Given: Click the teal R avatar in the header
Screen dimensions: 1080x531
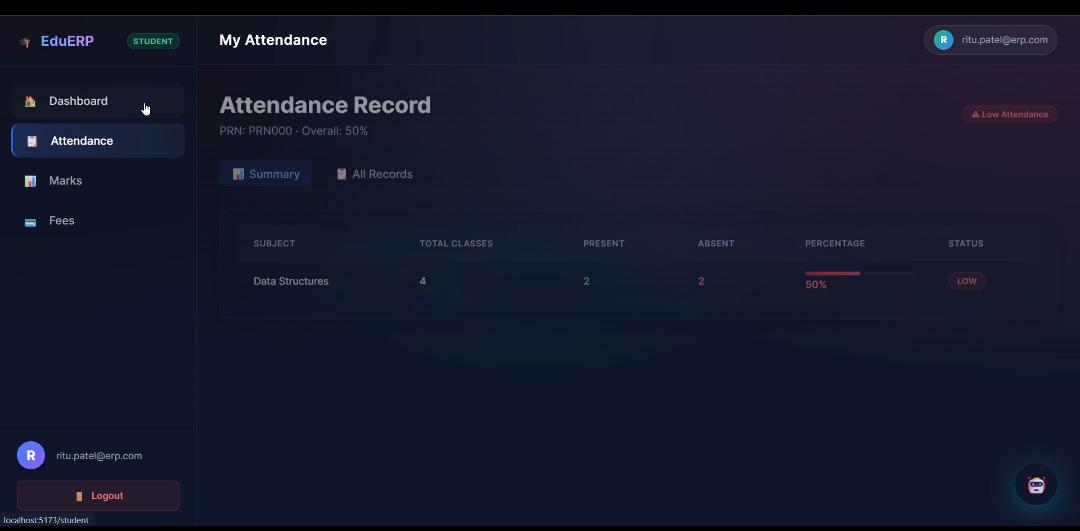Looking at the screenshot, I should pos(943,40).
